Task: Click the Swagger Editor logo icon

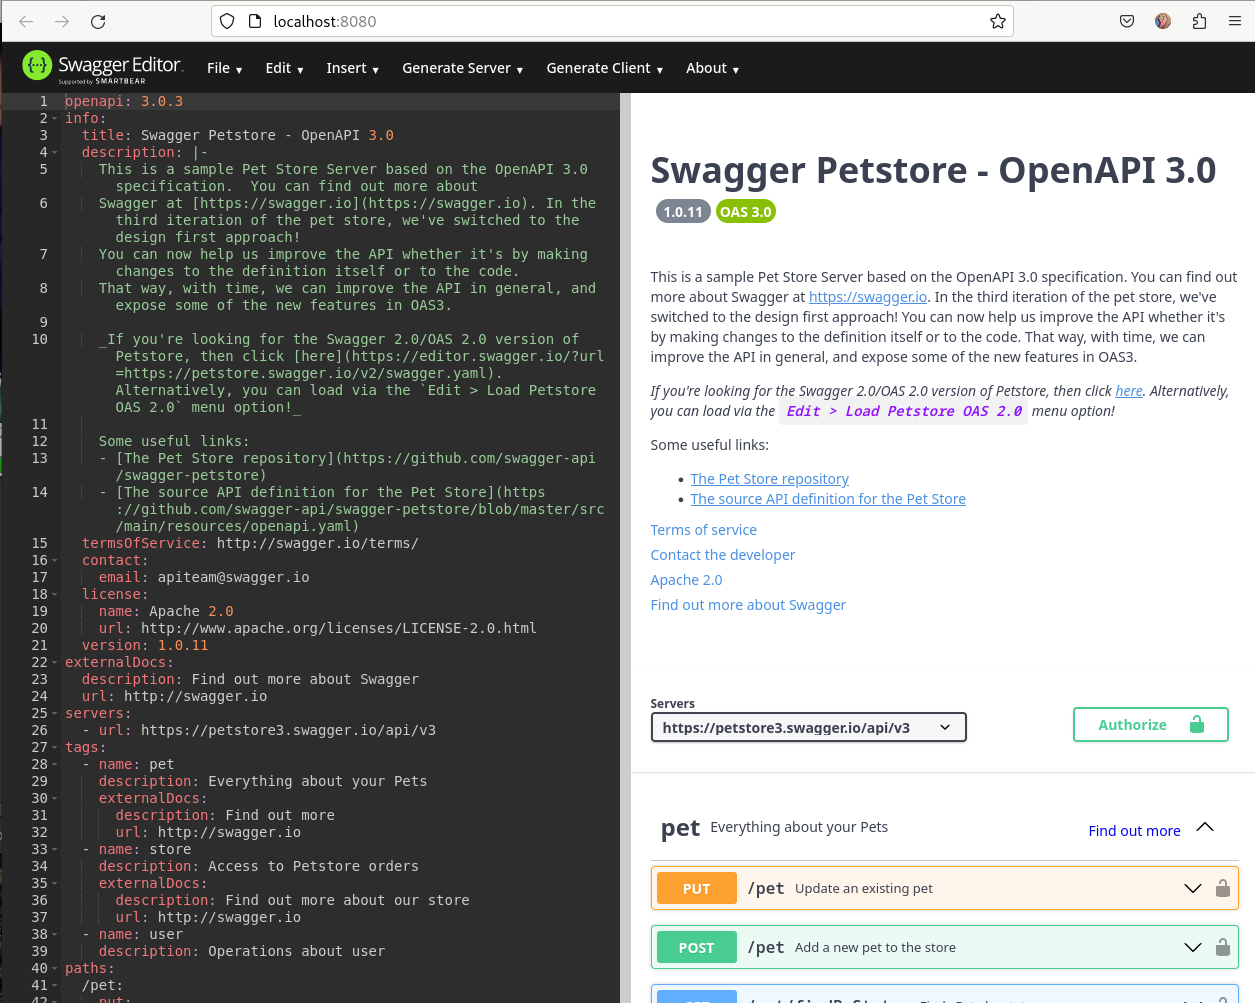Action: click(37, 66)
